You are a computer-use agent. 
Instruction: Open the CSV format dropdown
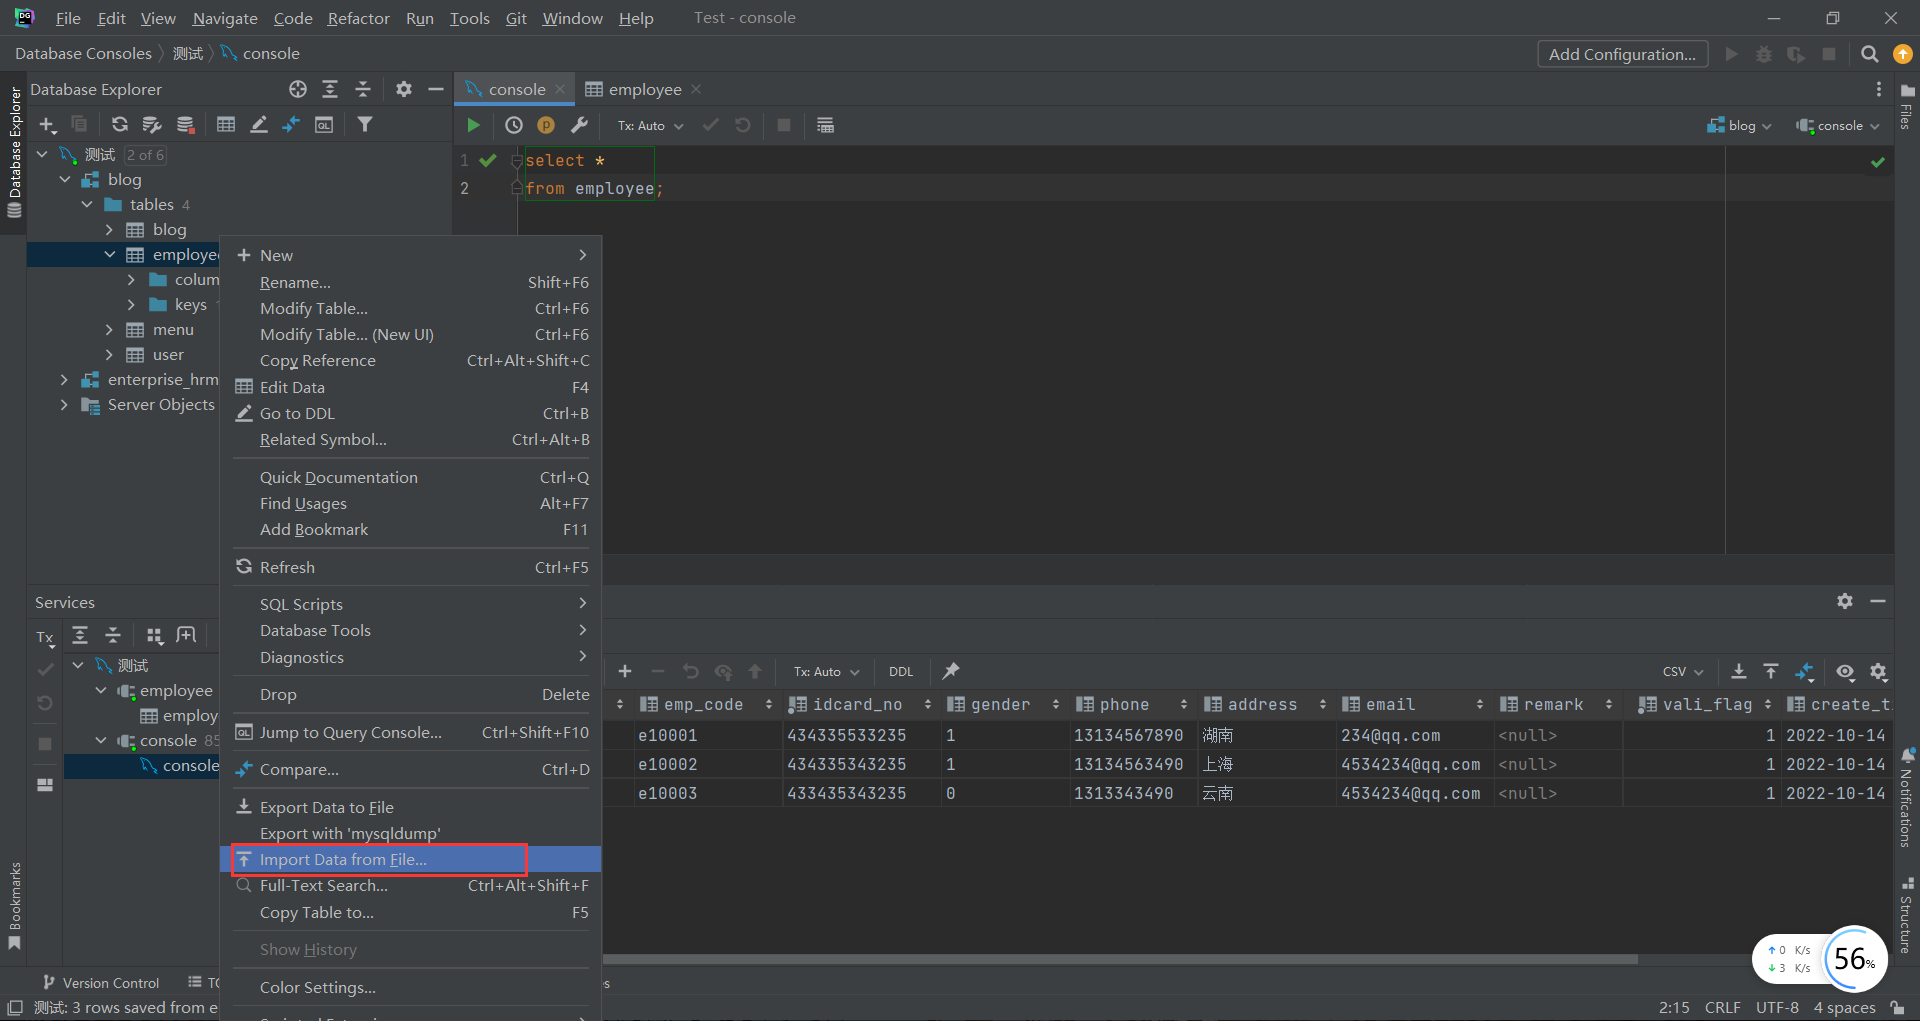1683,671
